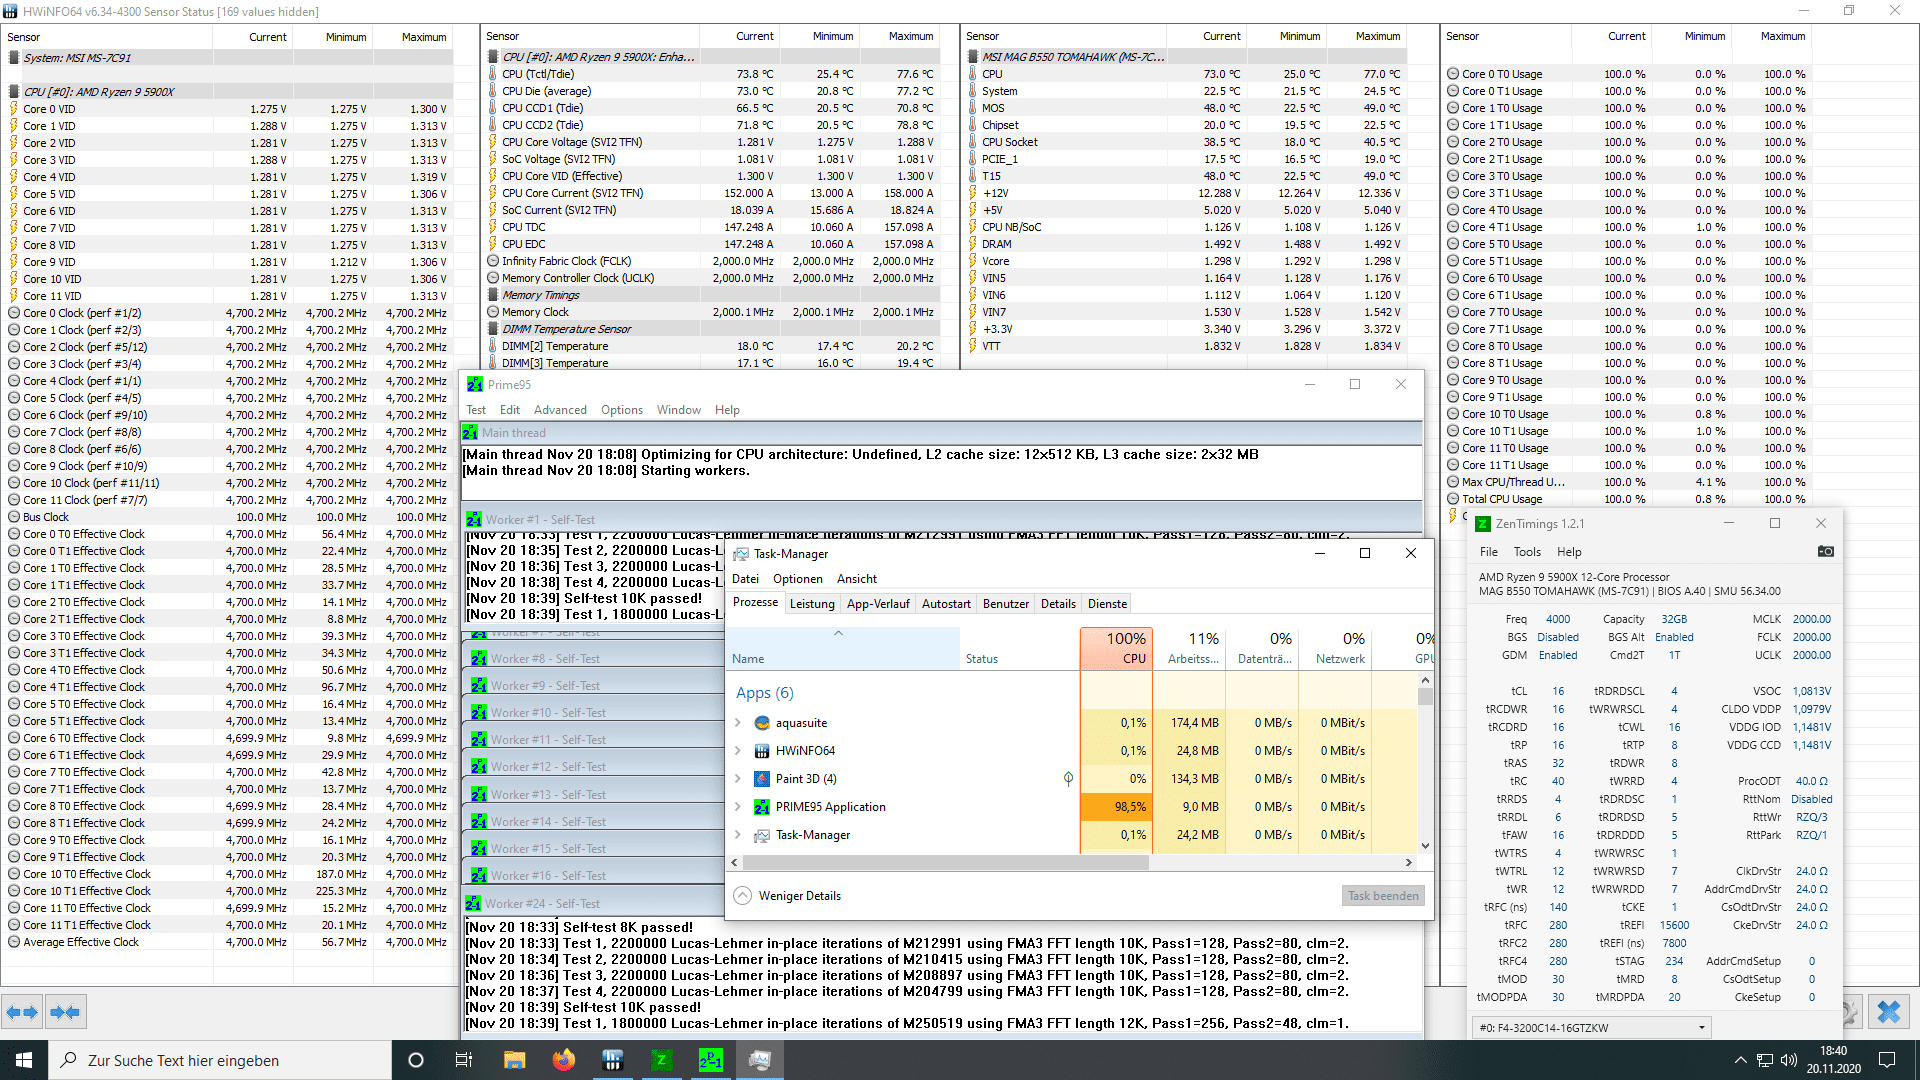Expand the Paint 3D process group
This screenshot has height=1080, width=1920.
(x=738, y=779)
